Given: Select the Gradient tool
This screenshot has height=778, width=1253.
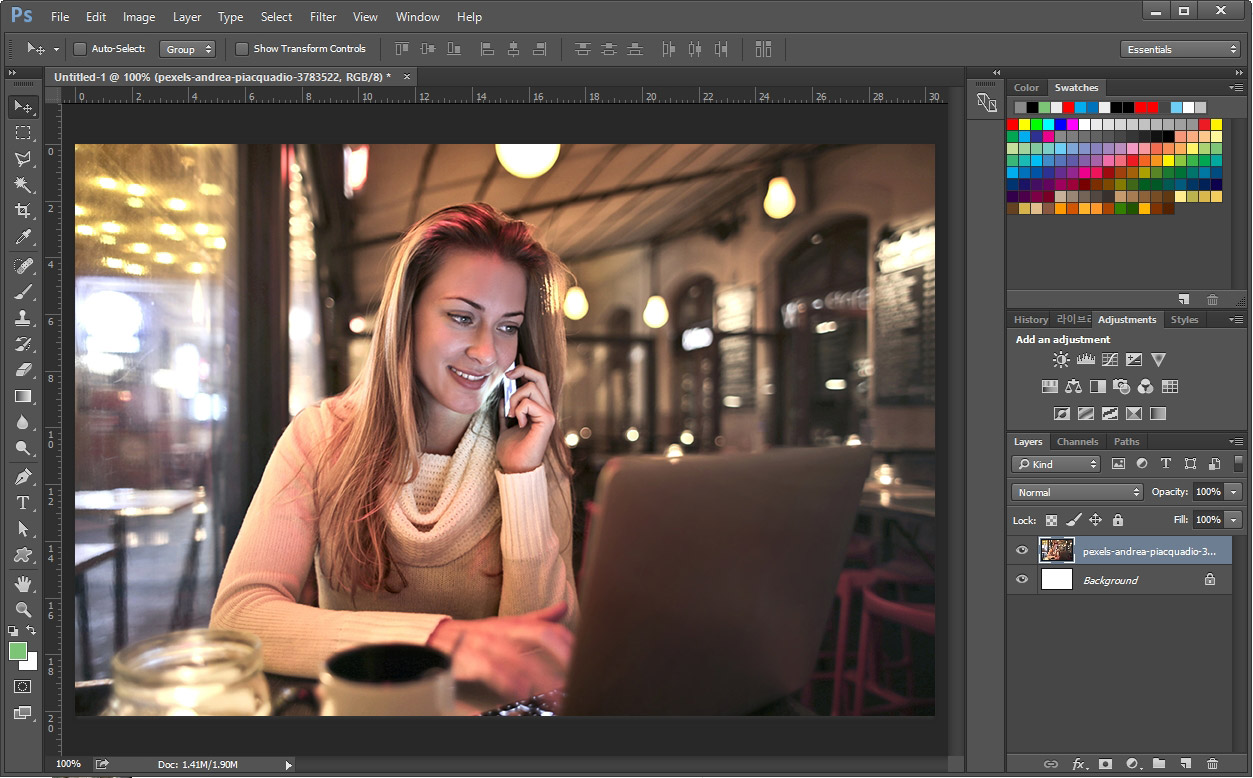Looking at the screenshot, I should coord(23,396).
